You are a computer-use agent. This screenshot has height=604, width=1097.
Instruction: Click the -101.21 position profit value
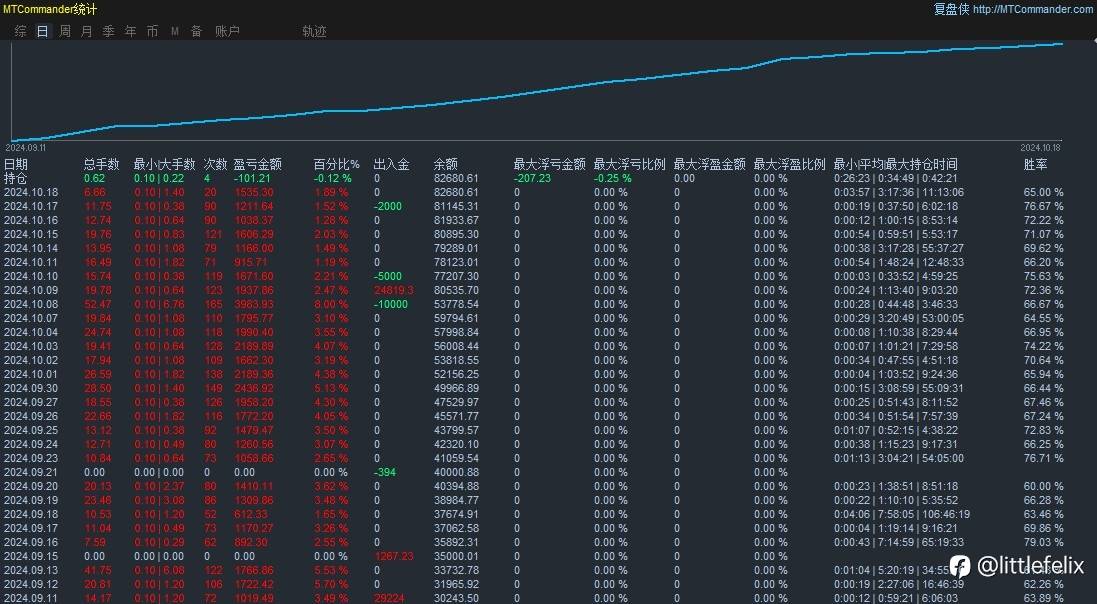(x=252, y=178)
